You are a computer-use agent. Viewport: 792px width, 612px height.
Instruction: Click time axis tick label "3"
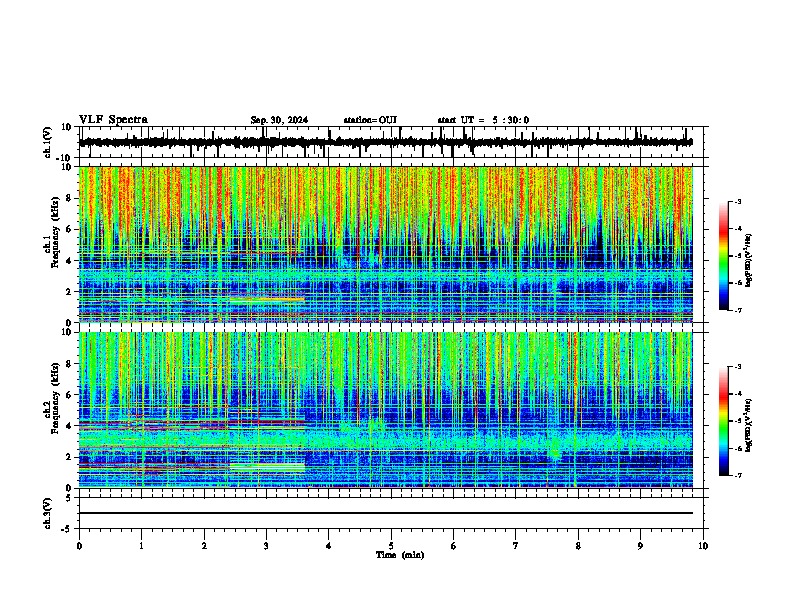[x=266, y=546]
